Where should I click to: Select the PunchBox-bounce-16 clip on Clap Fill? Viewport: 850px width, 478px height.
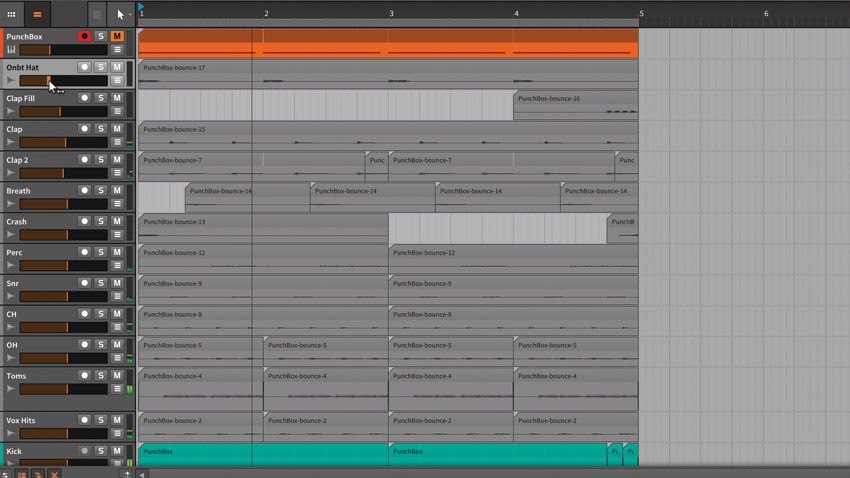576,105
